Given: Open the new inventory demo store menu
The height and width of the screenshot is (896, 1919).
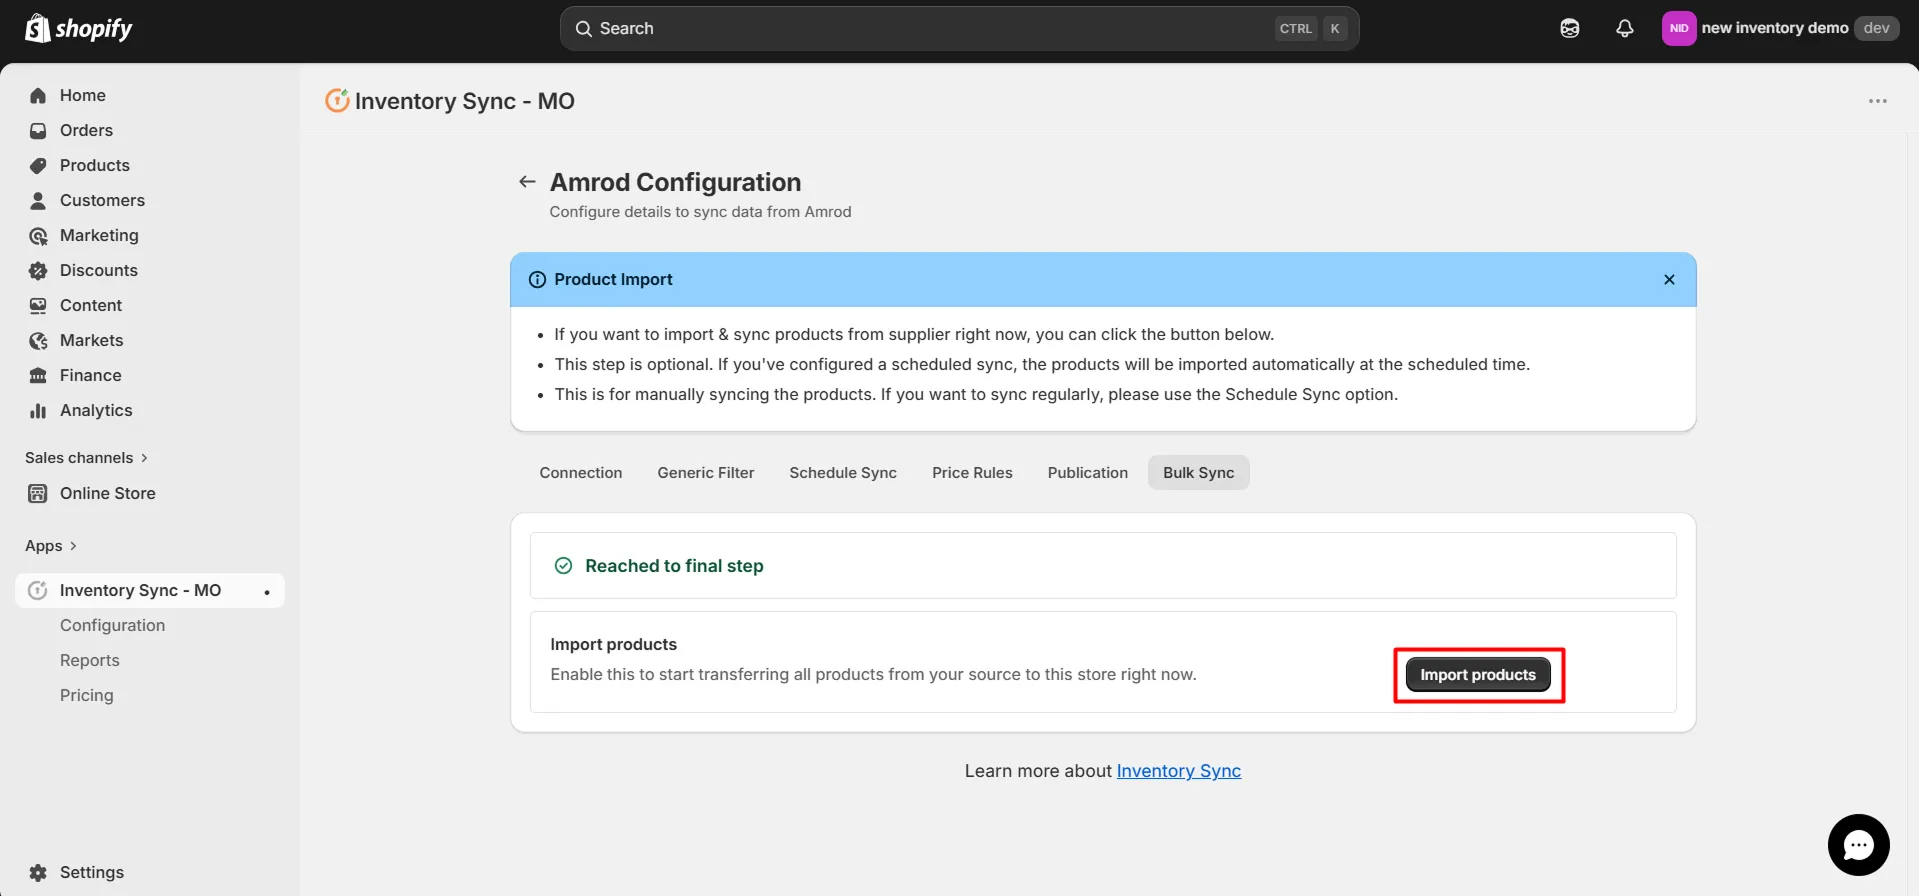Looking at the screenshot, I should point(1780,28).
